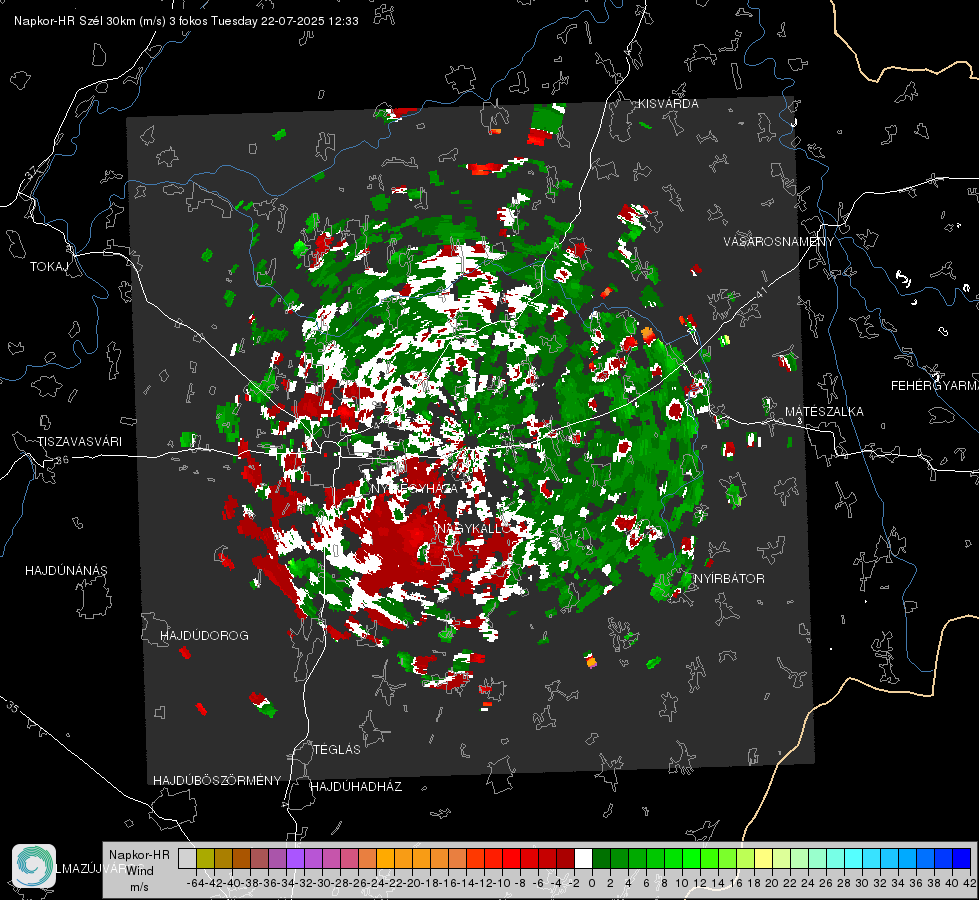Screen dimensions: 979x900
Task: Click the -64 value on the legend scale
Action: pyautogui.click(x=195, y=884)
